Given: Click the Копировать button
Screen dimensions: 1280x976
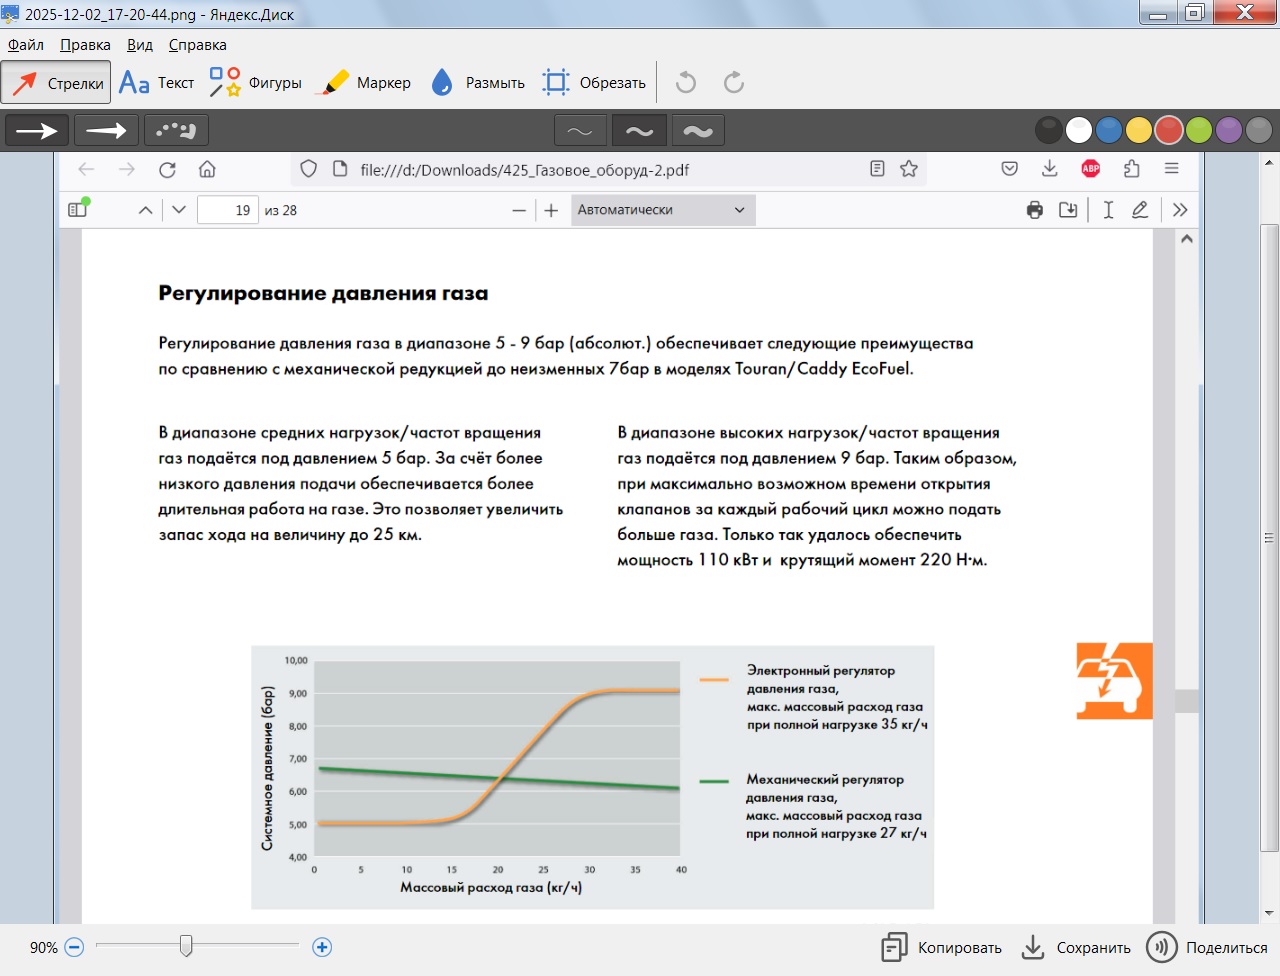Looking at the screenshot, I should pos(941,948).
